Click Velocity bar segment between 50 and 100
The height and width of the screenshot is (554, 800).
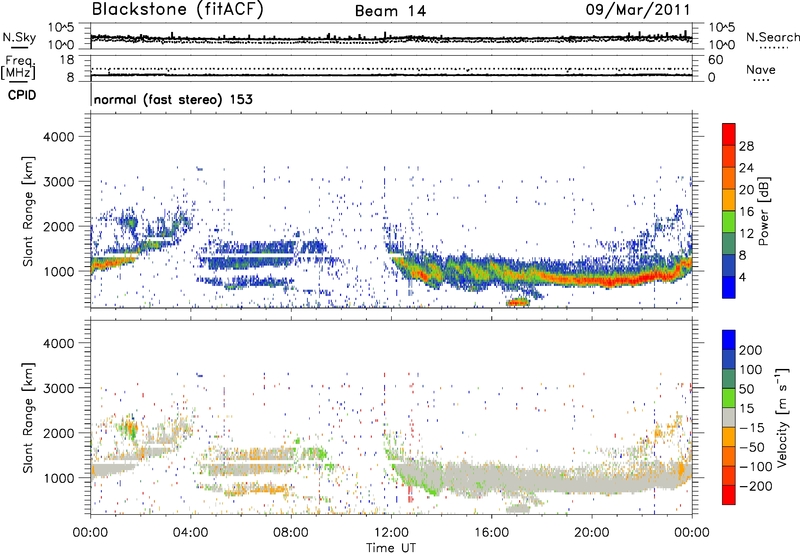pos(729,379)
